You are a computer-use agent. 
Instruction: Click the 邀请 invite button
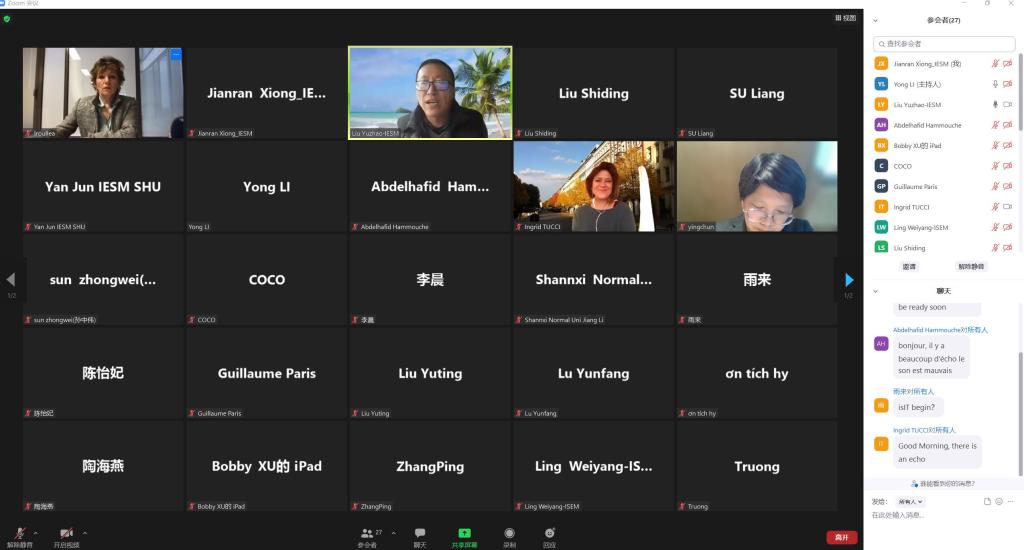(x=909, y=267)
